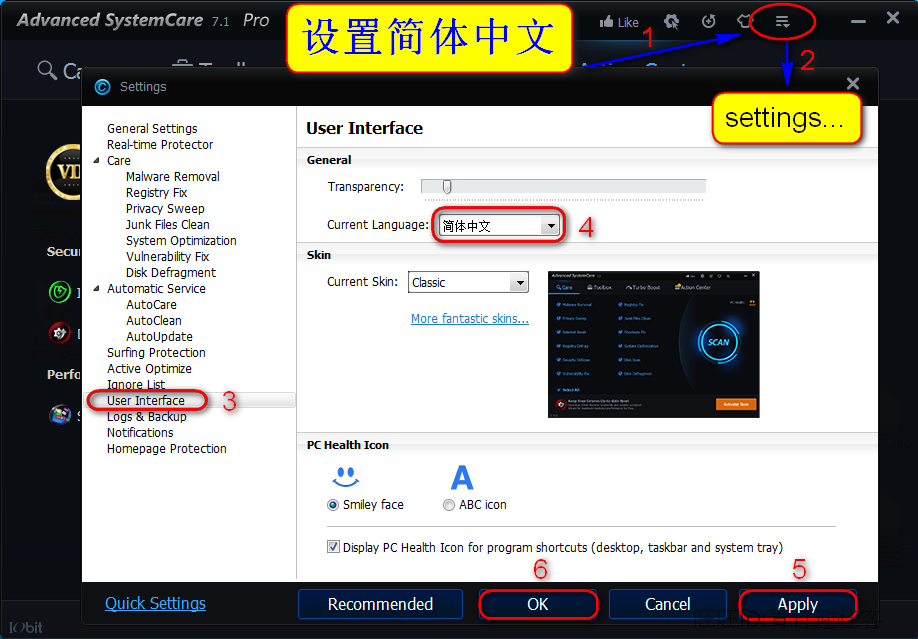918x639 pixels.
Task: Click the Smiley face health icon
Action: pos(345,477)
